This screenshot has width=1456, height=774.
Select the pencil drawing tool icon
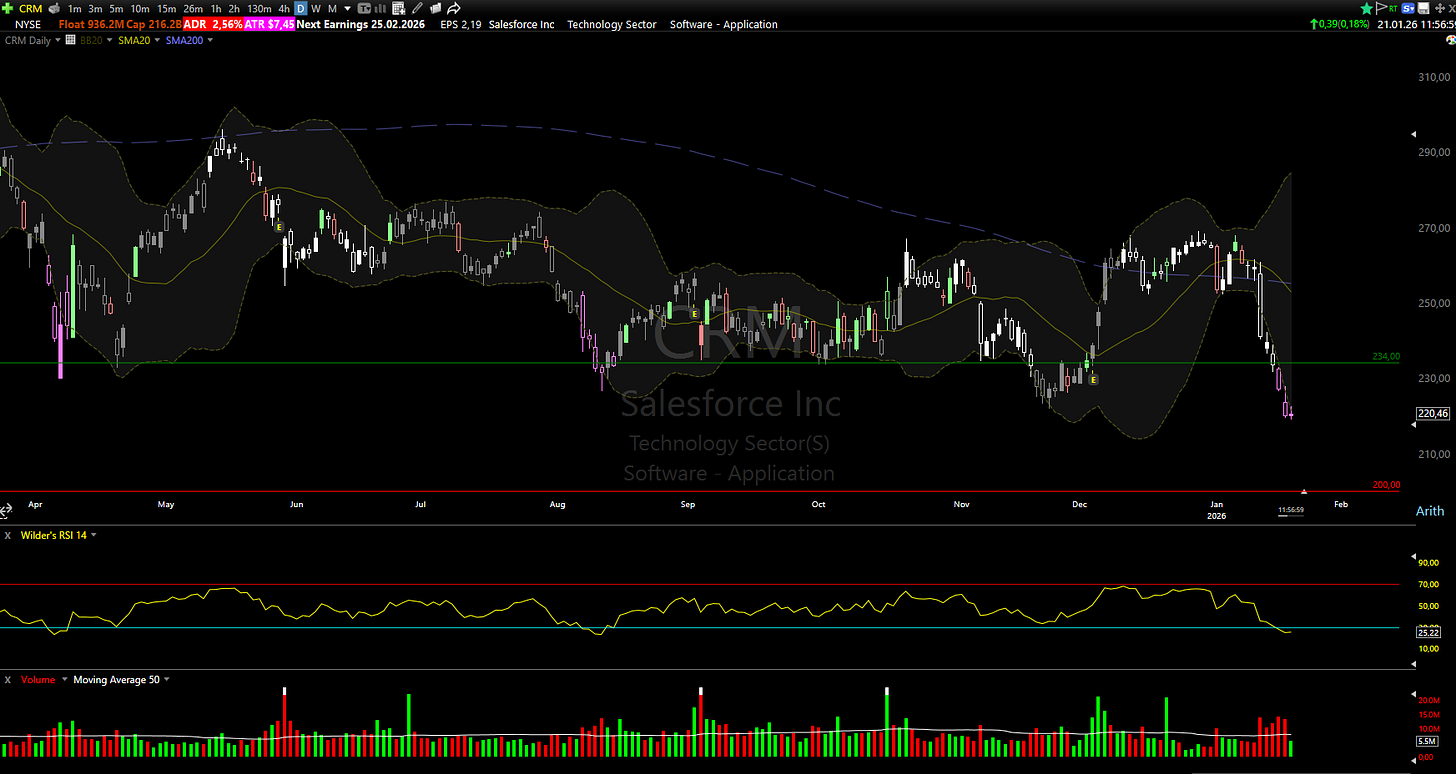click(x=416, y=8)
